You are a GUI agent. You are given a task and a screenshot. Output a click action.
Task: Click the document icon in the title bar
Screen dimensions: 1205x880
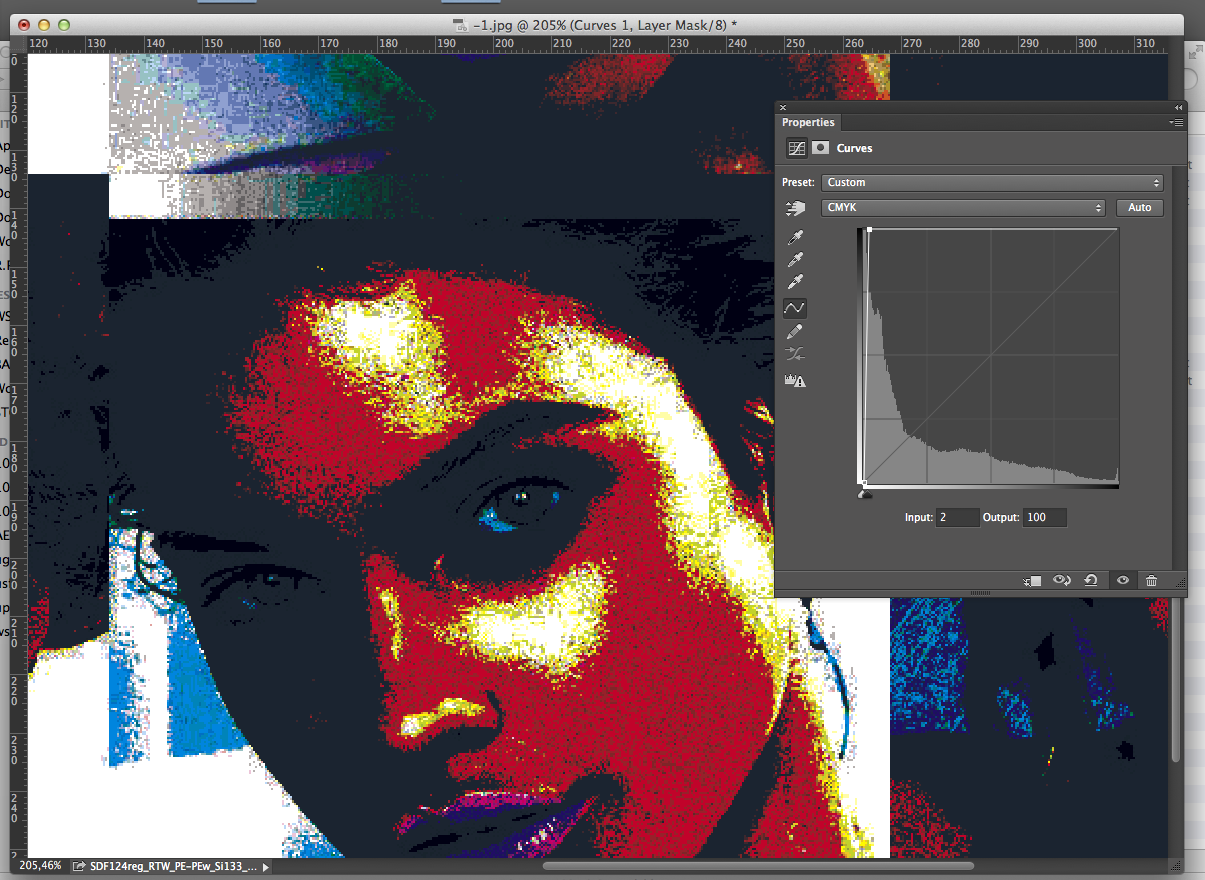pyautogui.click(x=459, y=24)
